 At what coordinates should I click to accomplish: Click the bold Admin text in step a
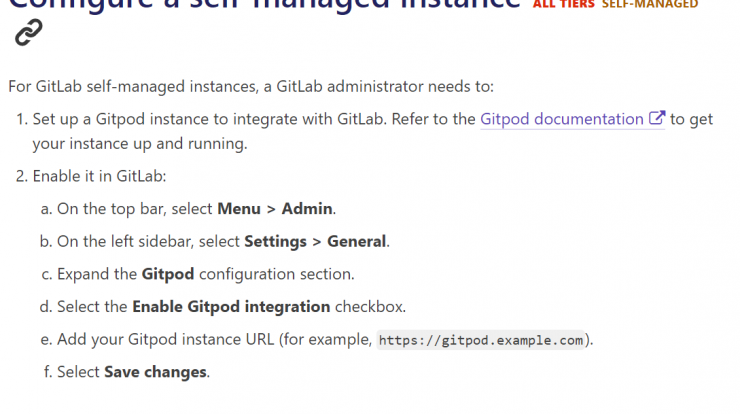coord(307,209)
